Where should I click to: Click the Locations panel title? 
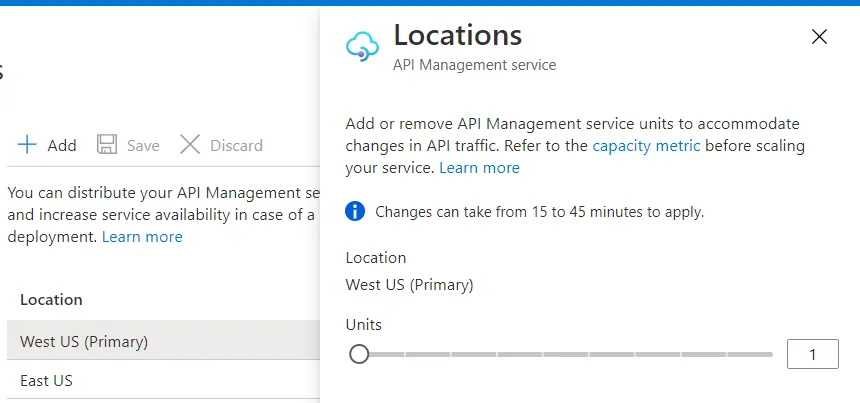point(457,35)
